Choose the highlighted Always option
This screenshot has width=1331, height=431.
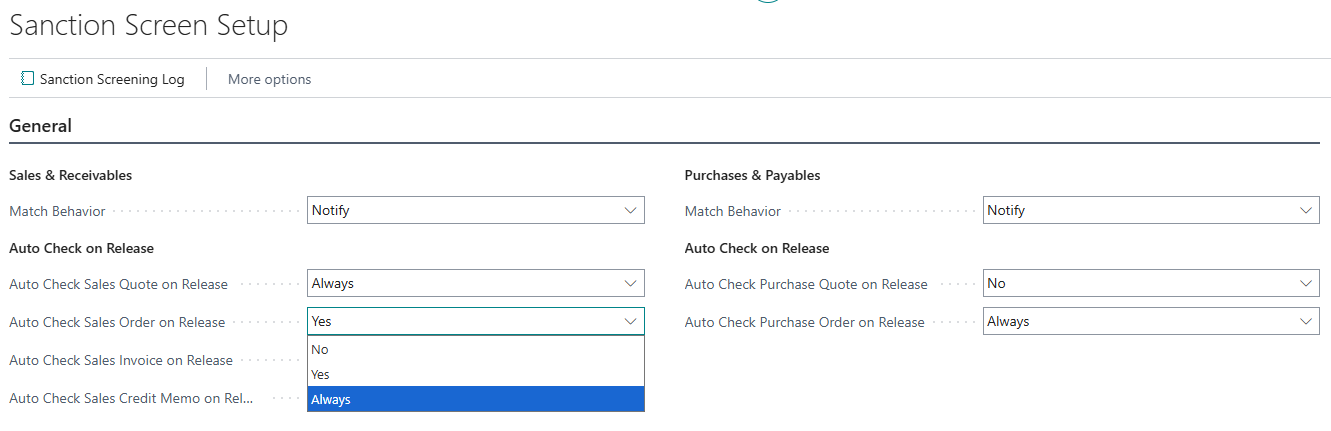(x=476, y=399)
